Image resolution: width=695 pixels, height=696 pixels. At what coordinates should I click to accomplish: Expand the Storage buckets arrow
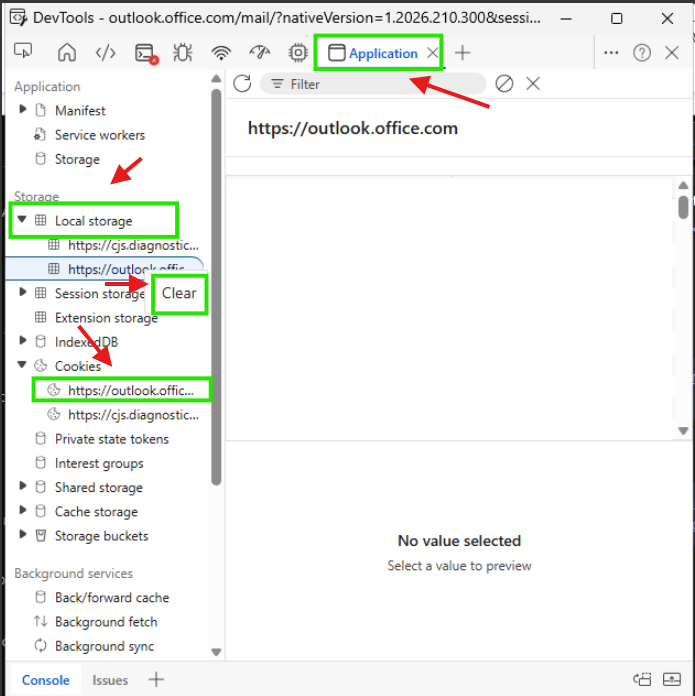(22, 534)
